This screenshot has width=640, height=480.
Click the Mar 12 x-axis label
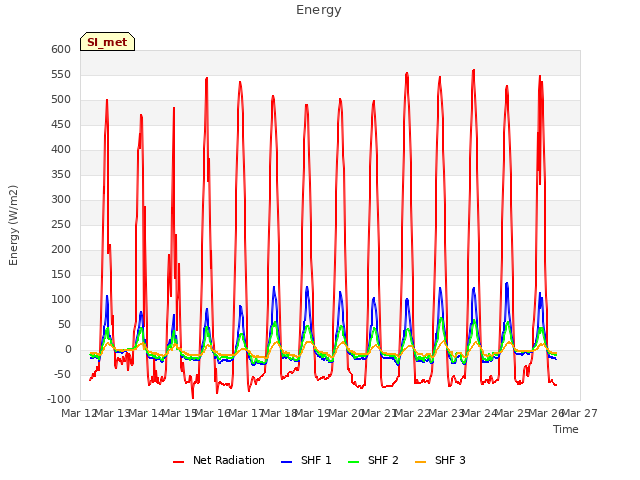pos(79,413)
